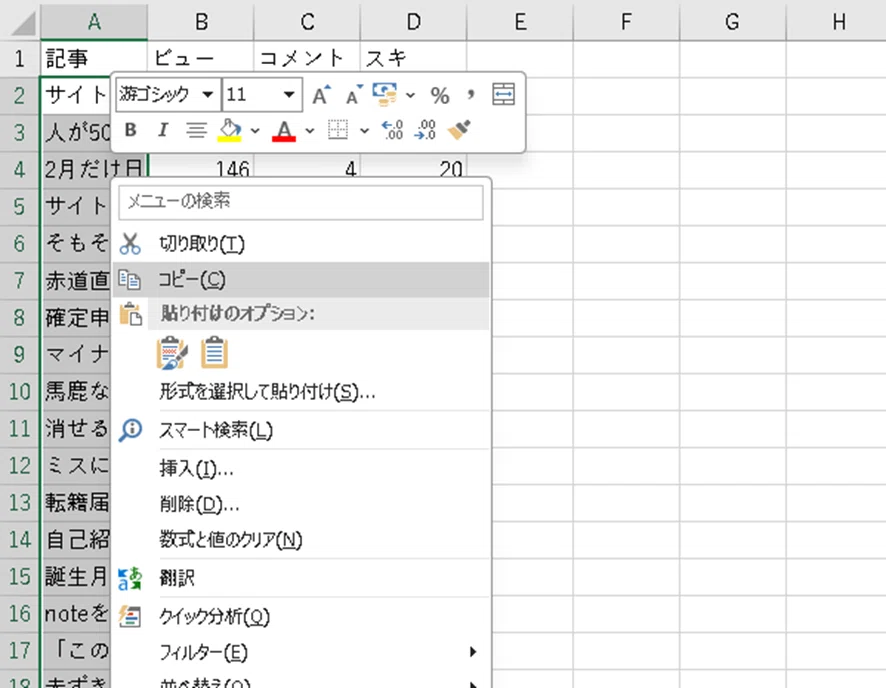Choose 切り取り(T) from context menu
The image size is (886, 688).
301,244
